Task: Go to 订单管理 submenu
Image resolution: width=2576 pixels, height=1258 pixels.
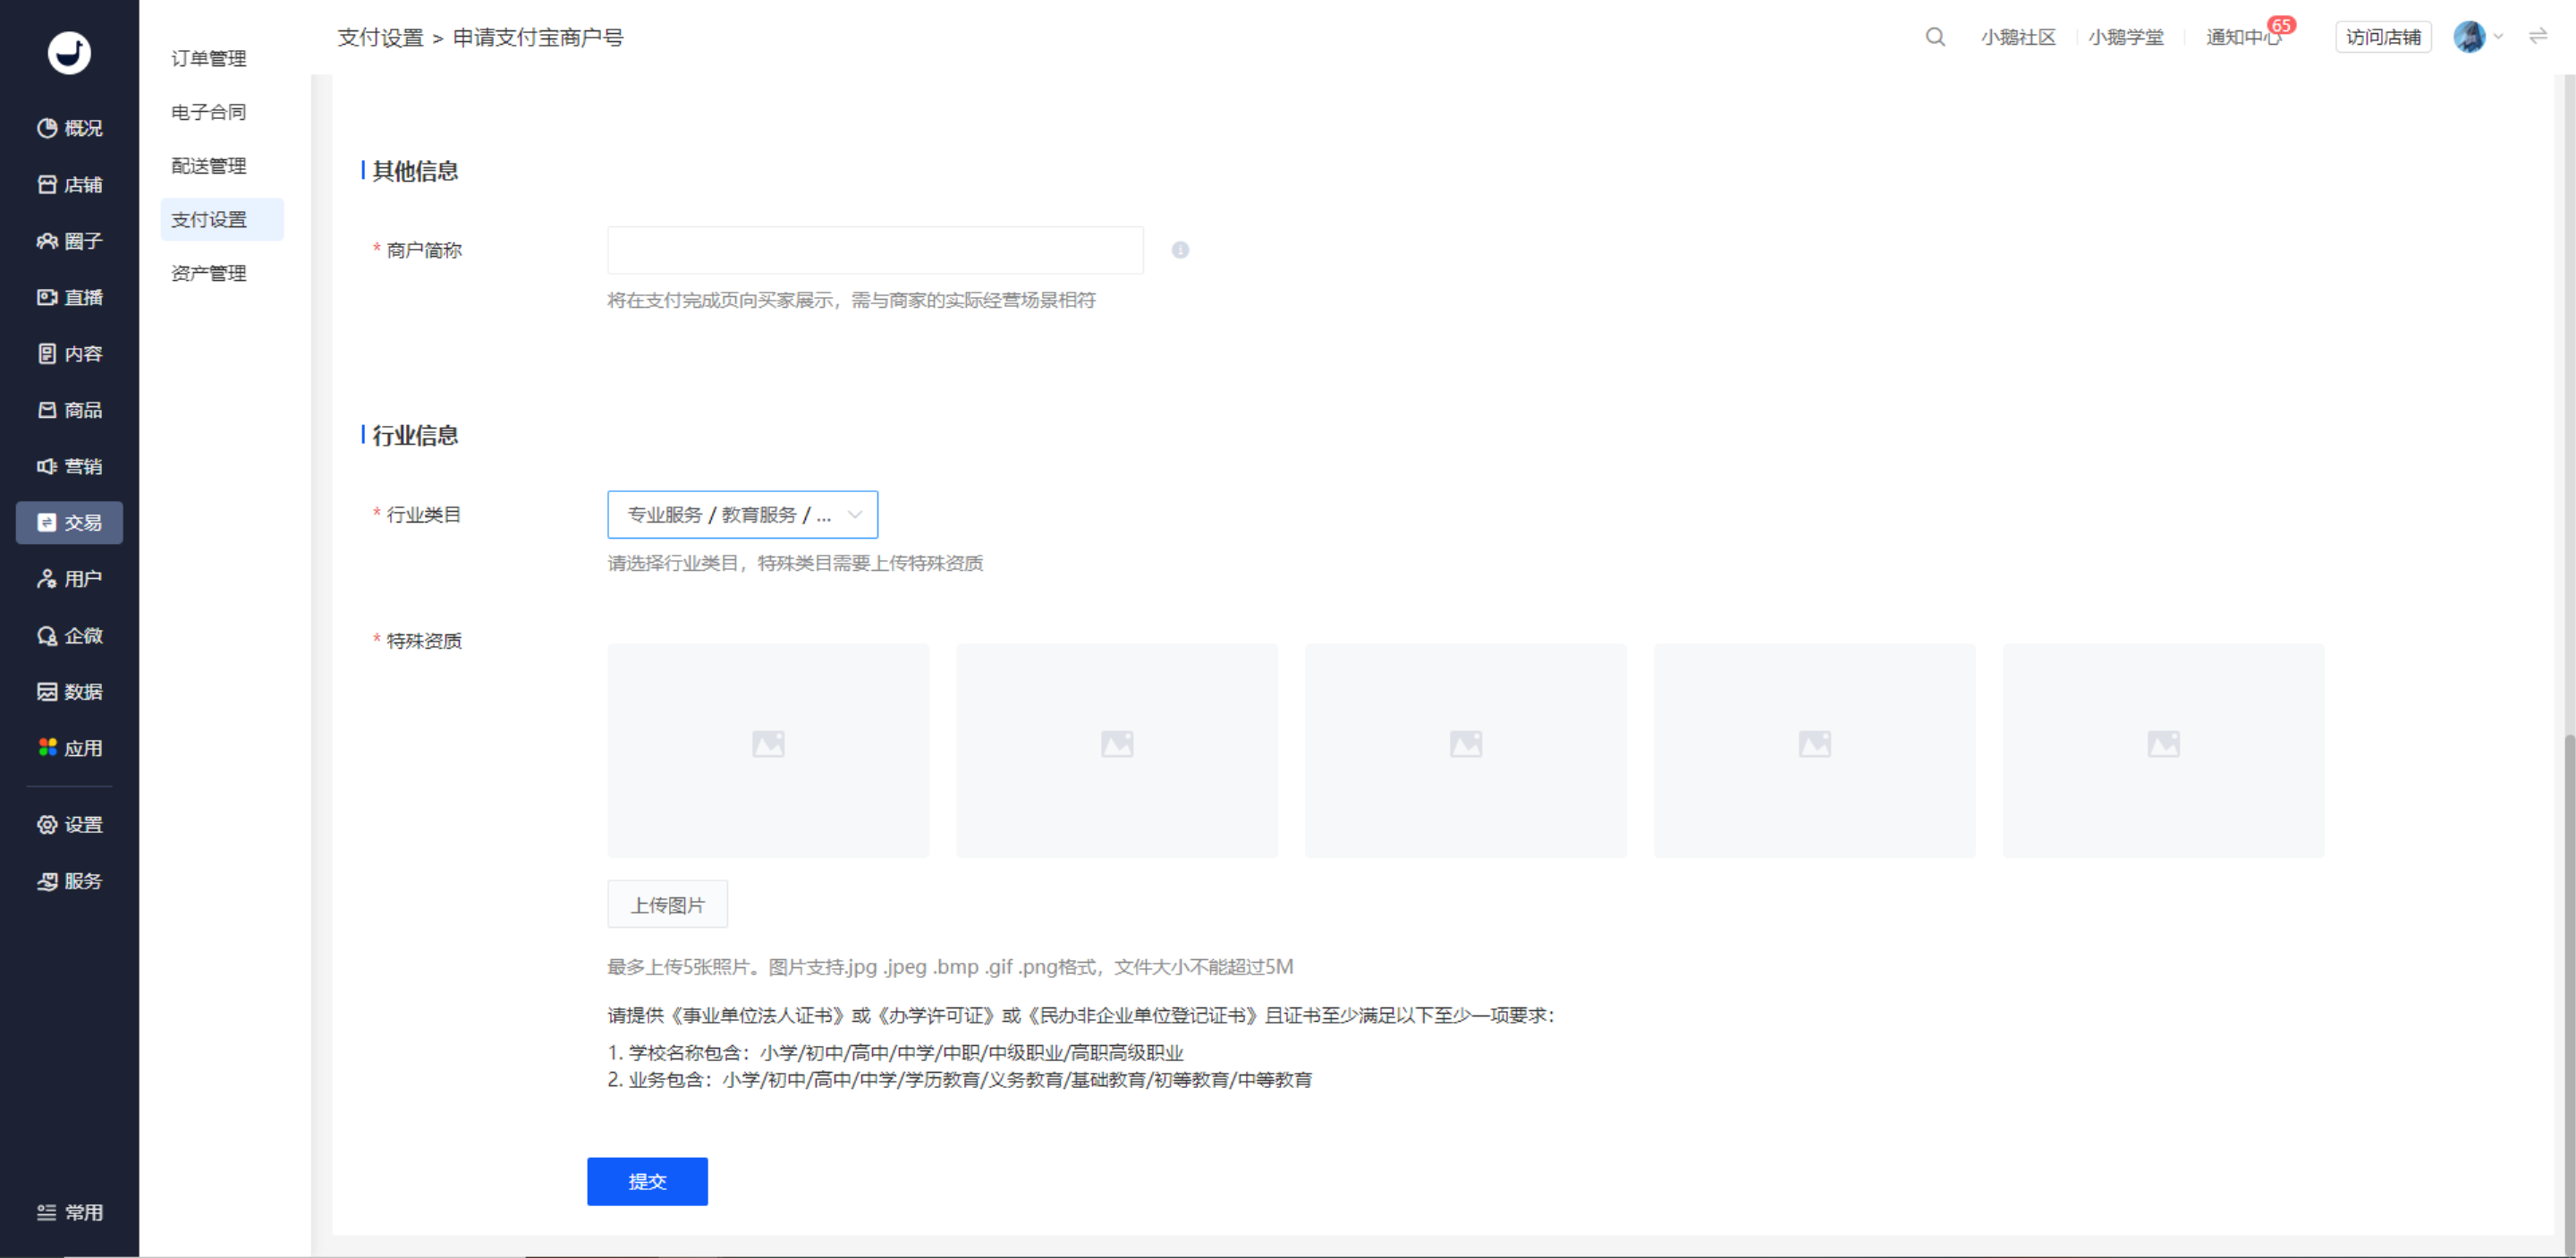Action: tap(209, 58)
